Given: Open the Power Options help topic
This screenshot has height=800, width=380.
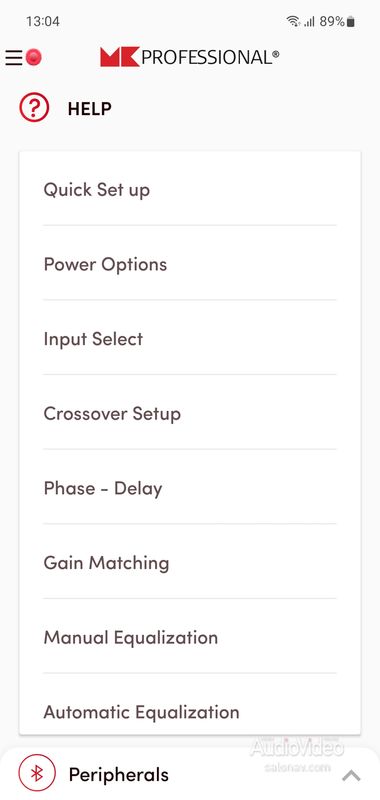Looking at the screenshot, I should point(190,264).
